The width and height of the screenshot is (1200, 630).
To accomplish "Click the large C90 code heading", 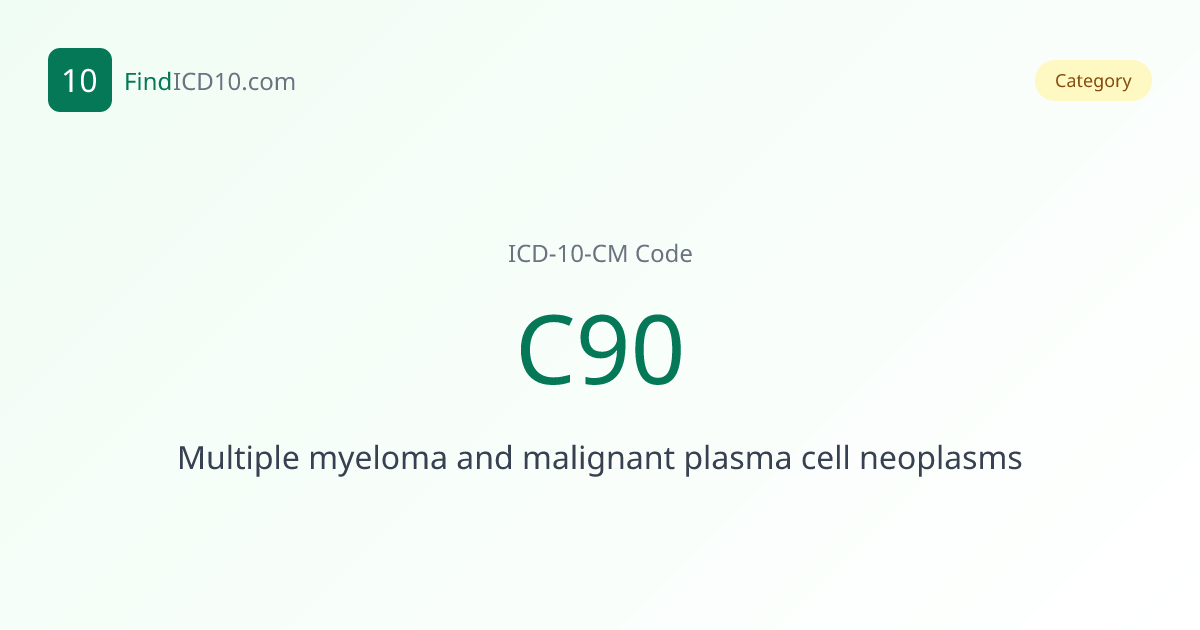I will coord(600,352).
